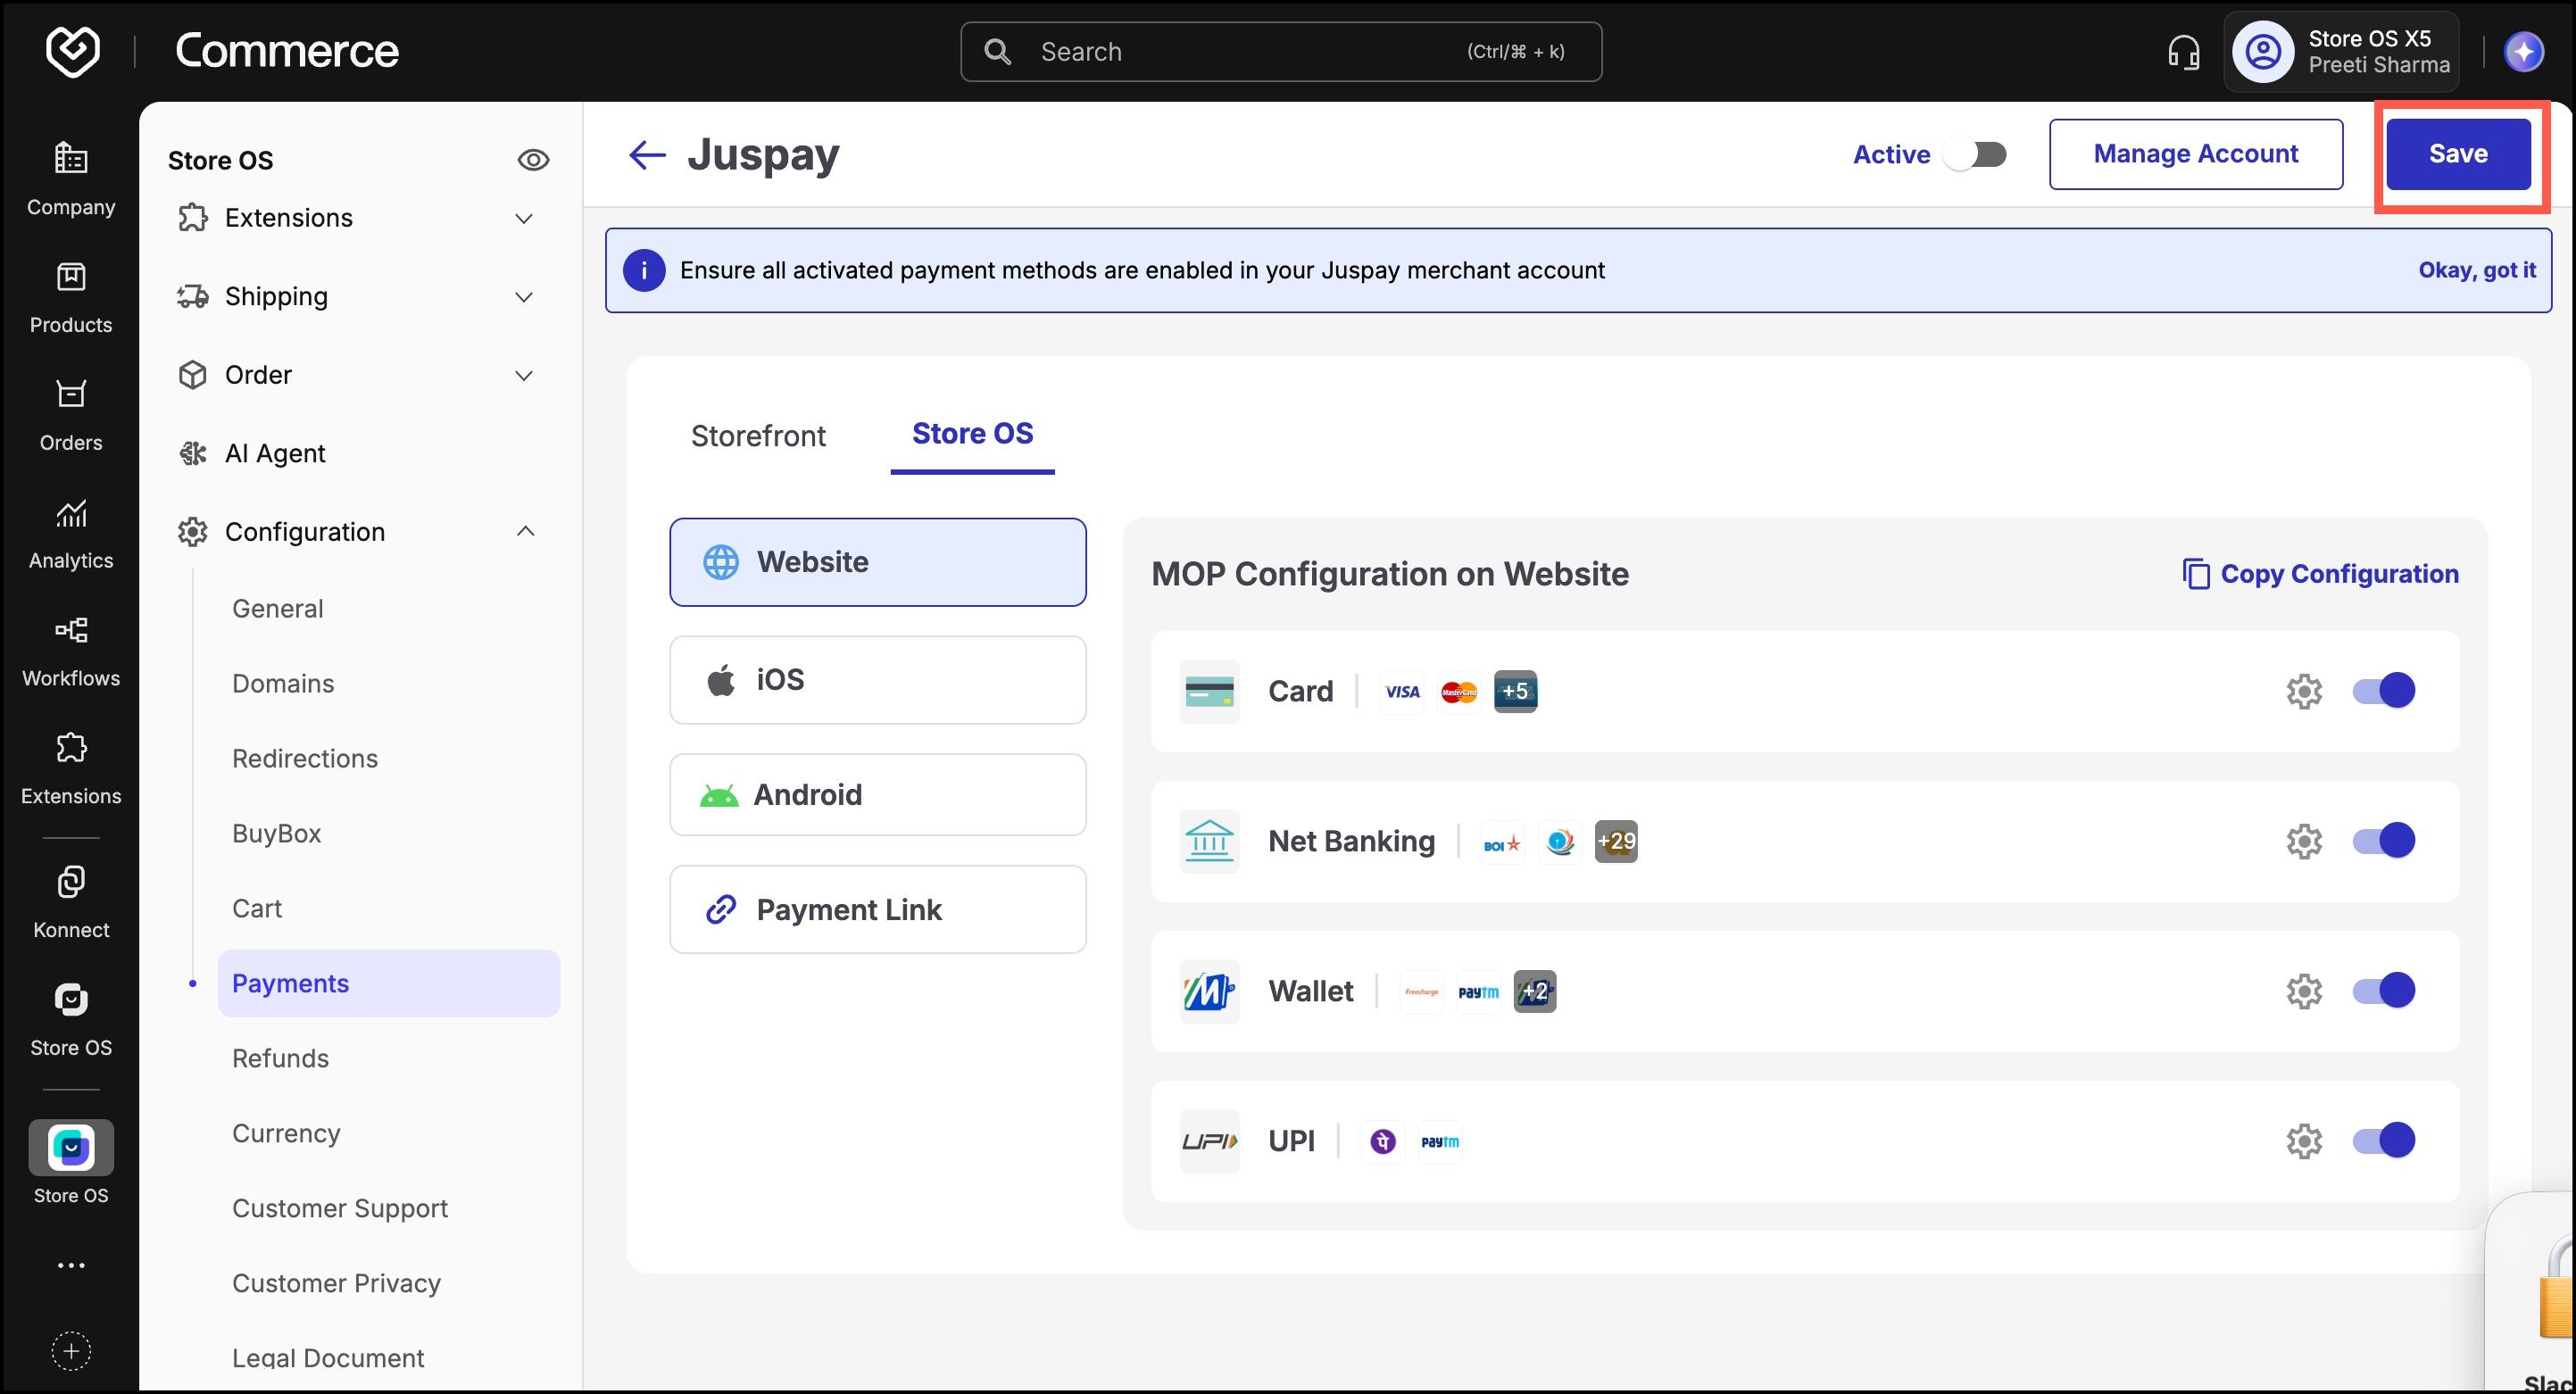The width and height of the screenshot is (2576, 1394).
Task: Click the Paytm logo in UPI row
Action: [1440, 1141]
